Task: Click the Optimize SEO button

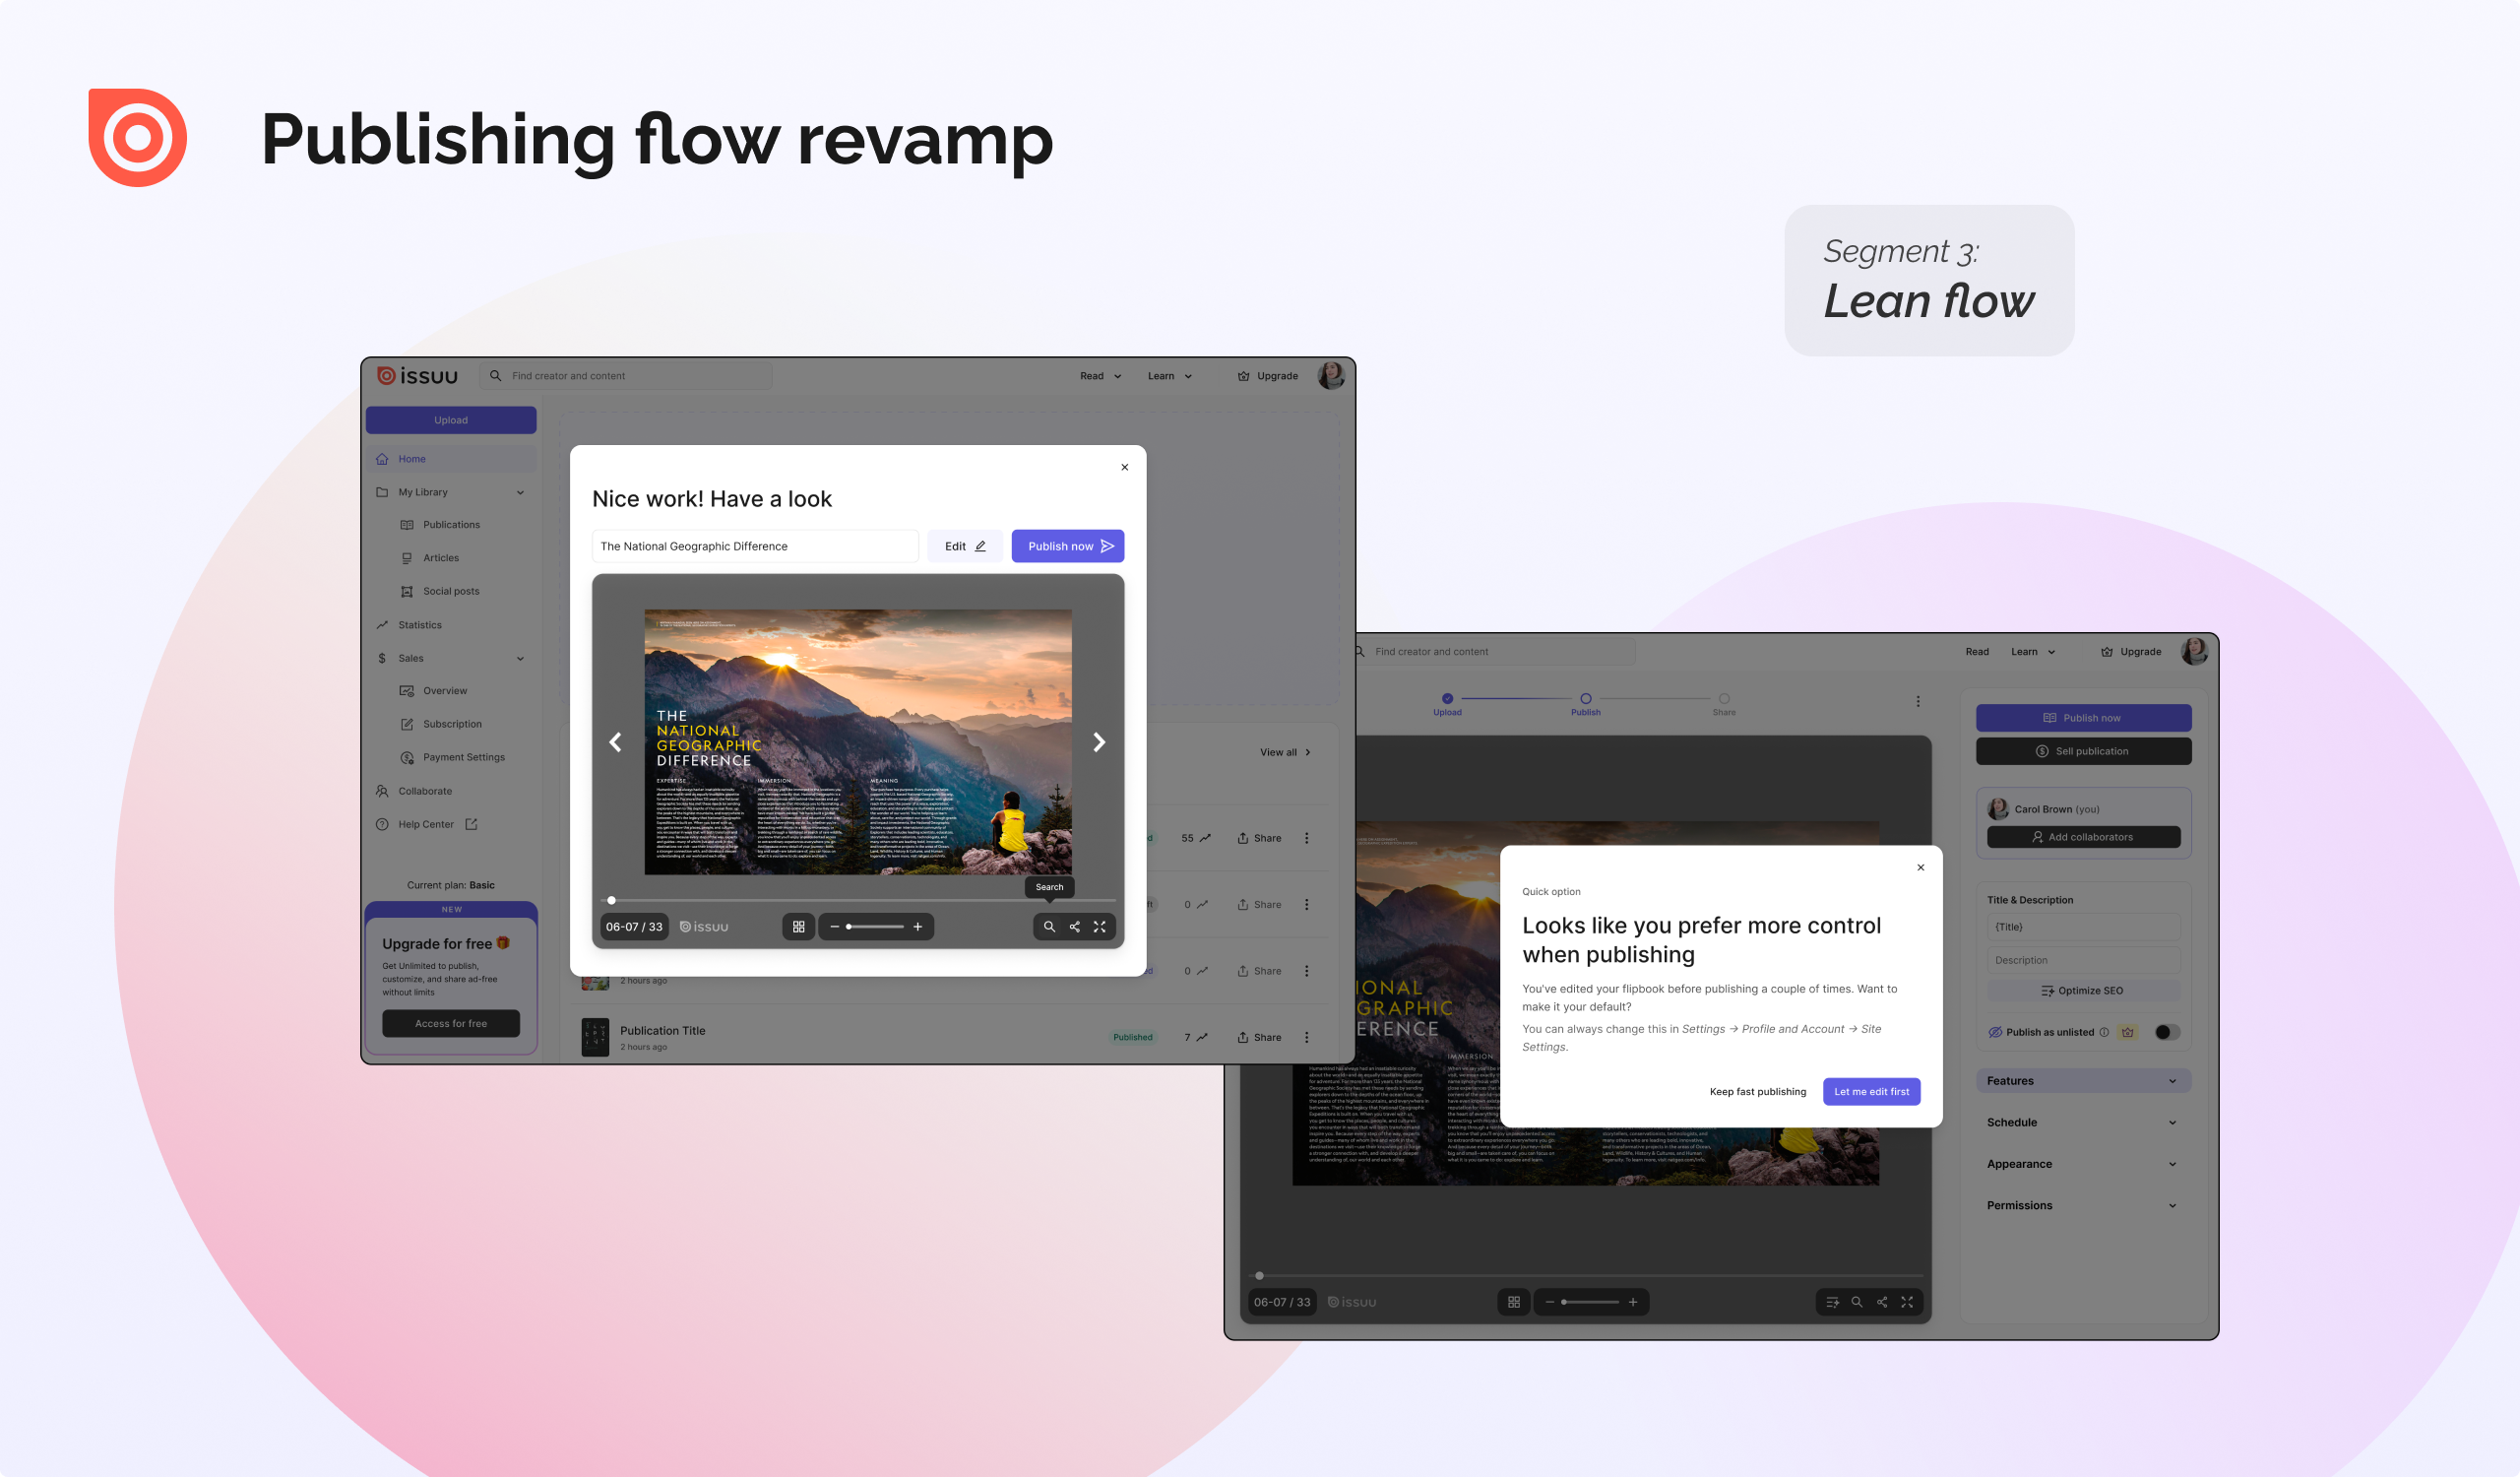Action: (x=2083, y=991)
